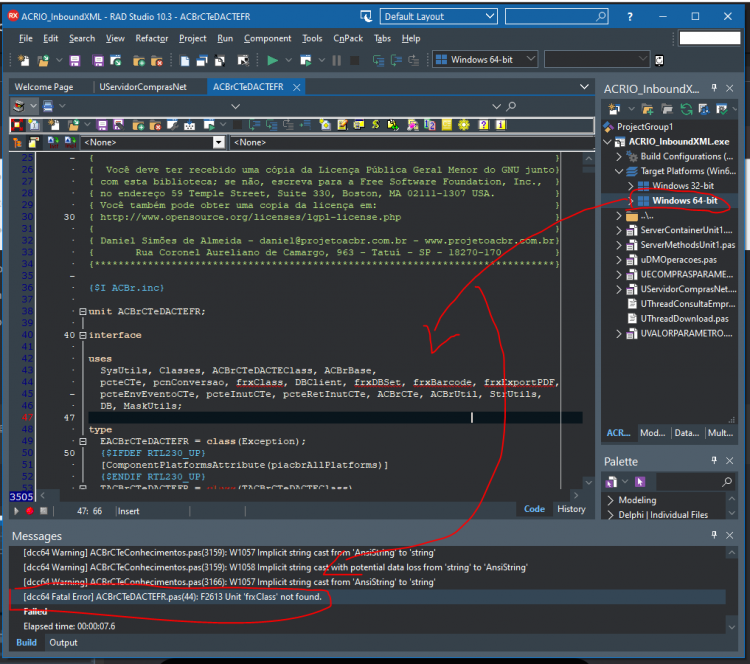The image size is (750, 664).
Task: Switch to the UServidorComprasNet tab
Action: (x=143, y=87)
